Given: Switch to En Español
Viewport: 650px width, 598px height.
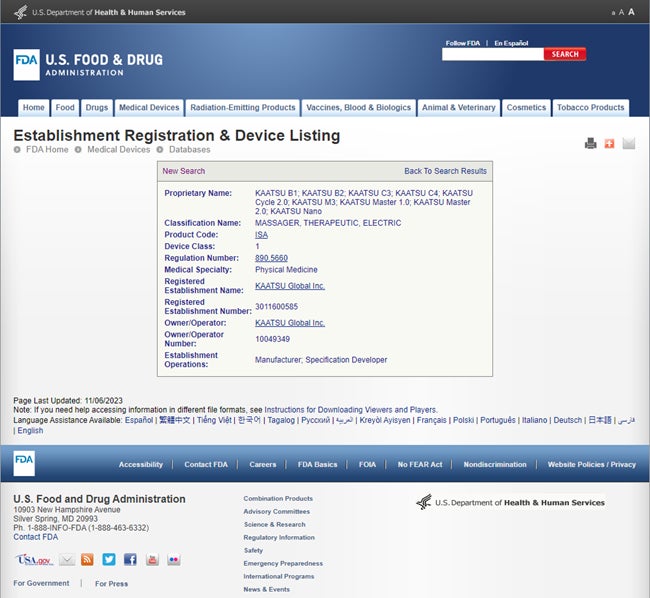Looking at the screenshot, I should pyautogui.click(x=511, y=43).
